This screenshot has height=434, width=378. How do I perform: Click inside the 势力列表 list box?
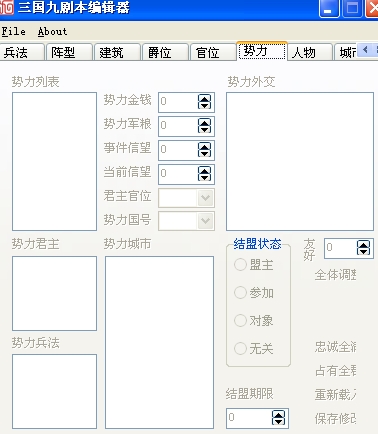coord(54,162)
